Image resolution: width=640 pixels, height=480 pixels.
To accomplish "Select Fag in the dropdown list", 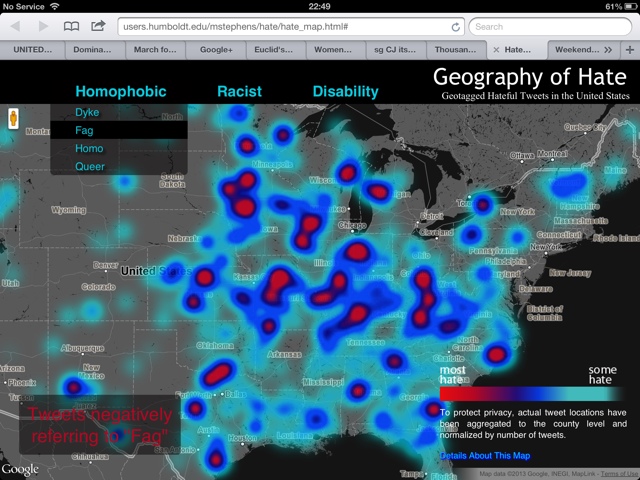I will click(x=119, y=130).
